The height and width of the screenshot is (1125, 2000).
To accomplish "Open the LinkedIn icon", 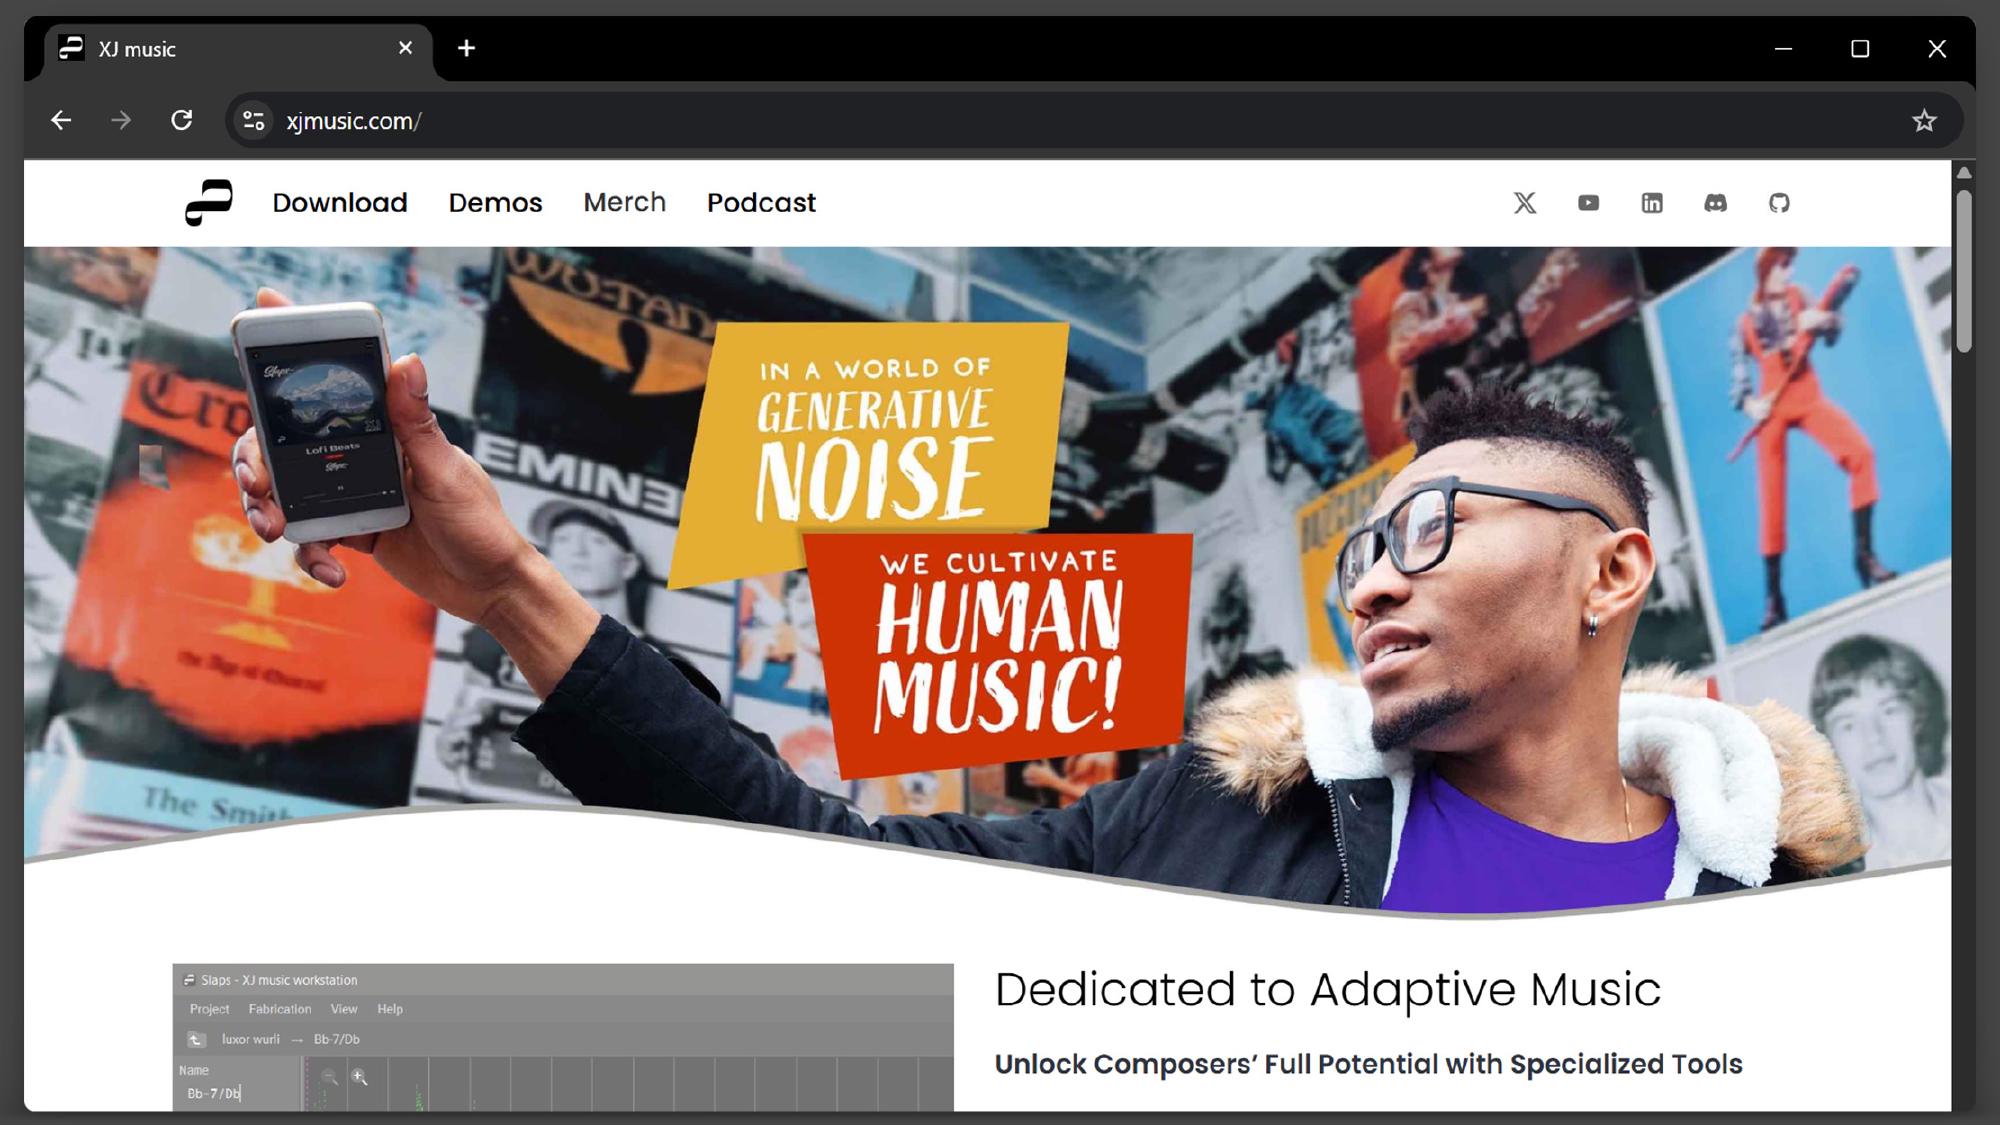I will point(1652,203).
